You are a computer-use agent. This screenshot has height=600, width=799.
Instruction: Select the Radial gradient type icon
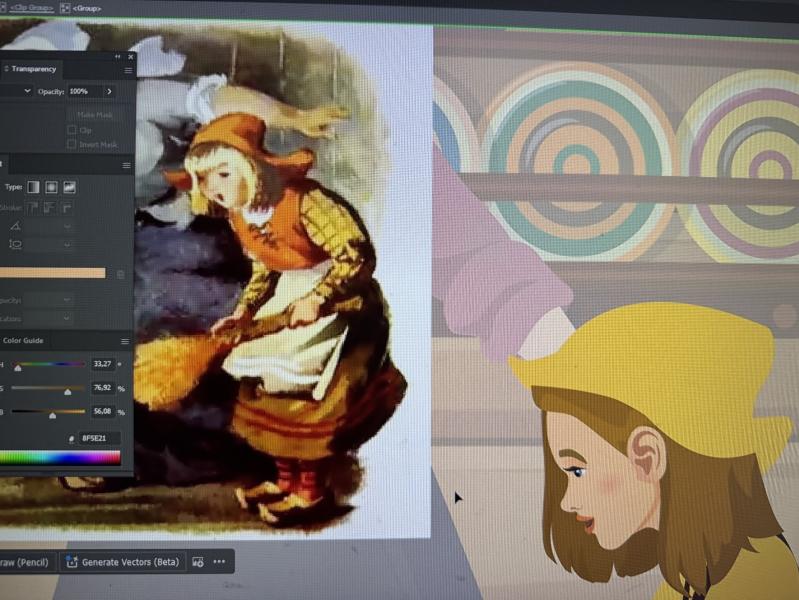[x=51, y=187]
